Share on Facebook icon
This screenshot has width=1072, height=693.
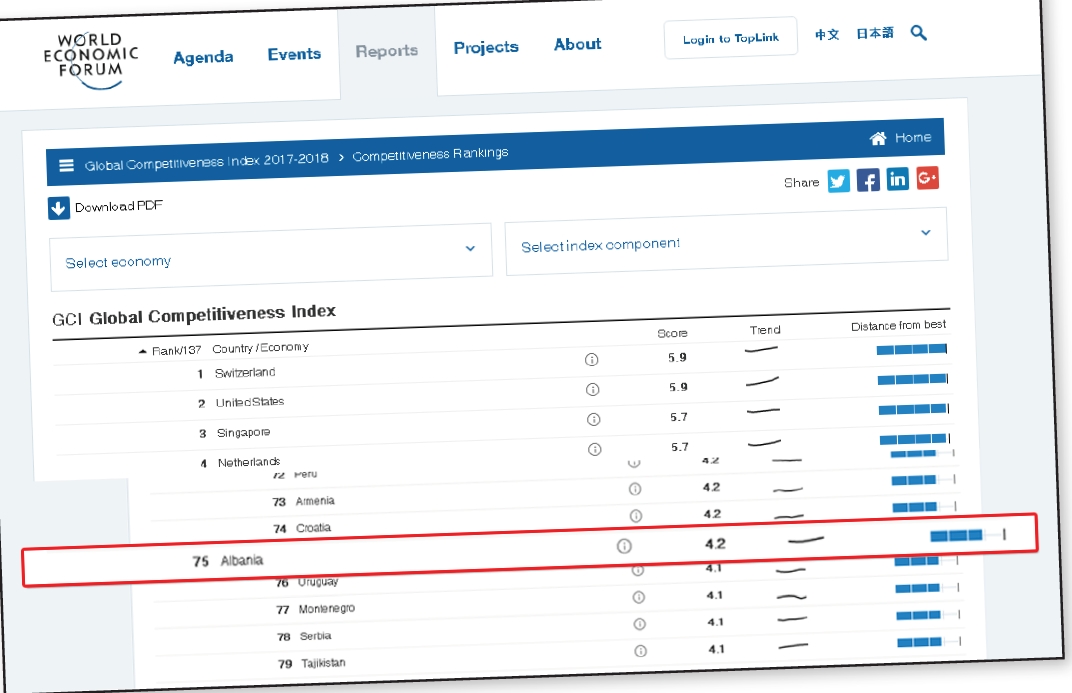tap(868, 180)
